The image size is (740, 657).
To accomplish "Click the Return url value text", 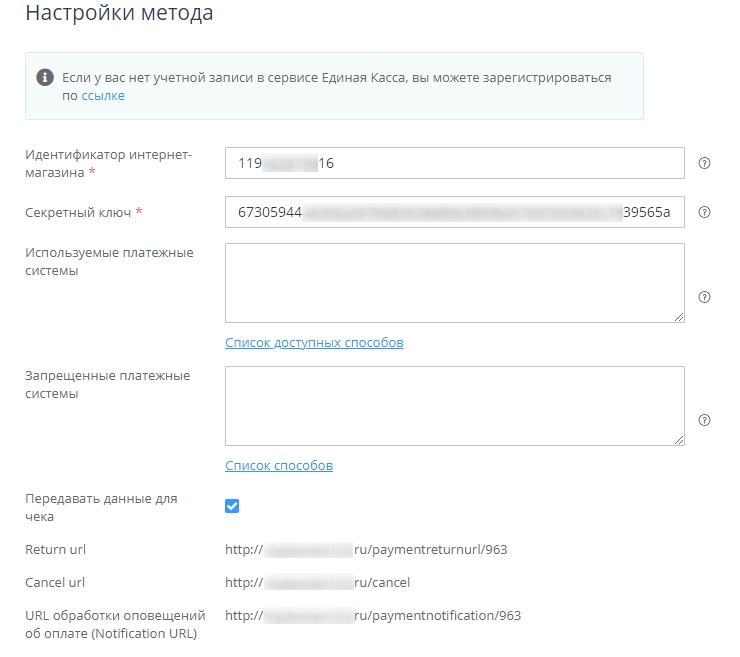I will tap(373, 549).
